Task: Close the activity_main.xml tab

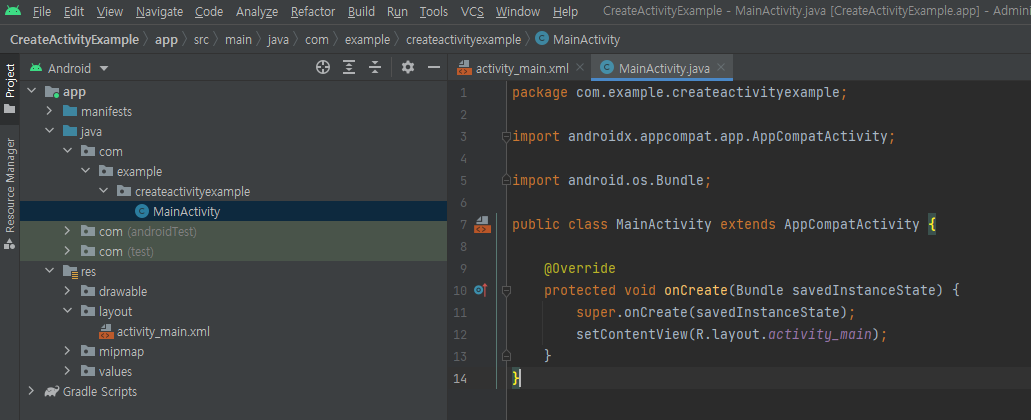Action: click(579, 68)
